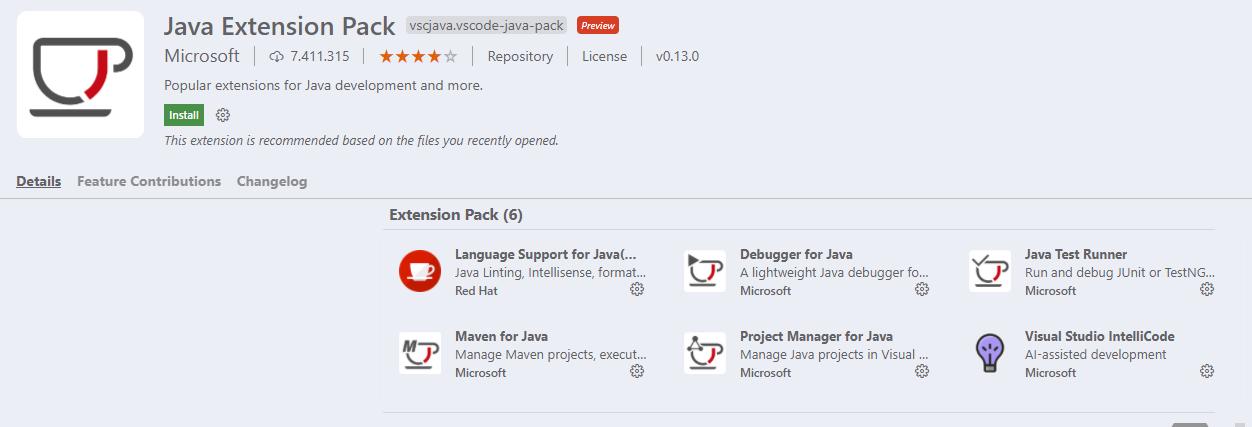Screen dimensions: 1252x427
Task: Switch to the Feature Contributions tab
Action: pyautogui.click(x=149, y=181)
